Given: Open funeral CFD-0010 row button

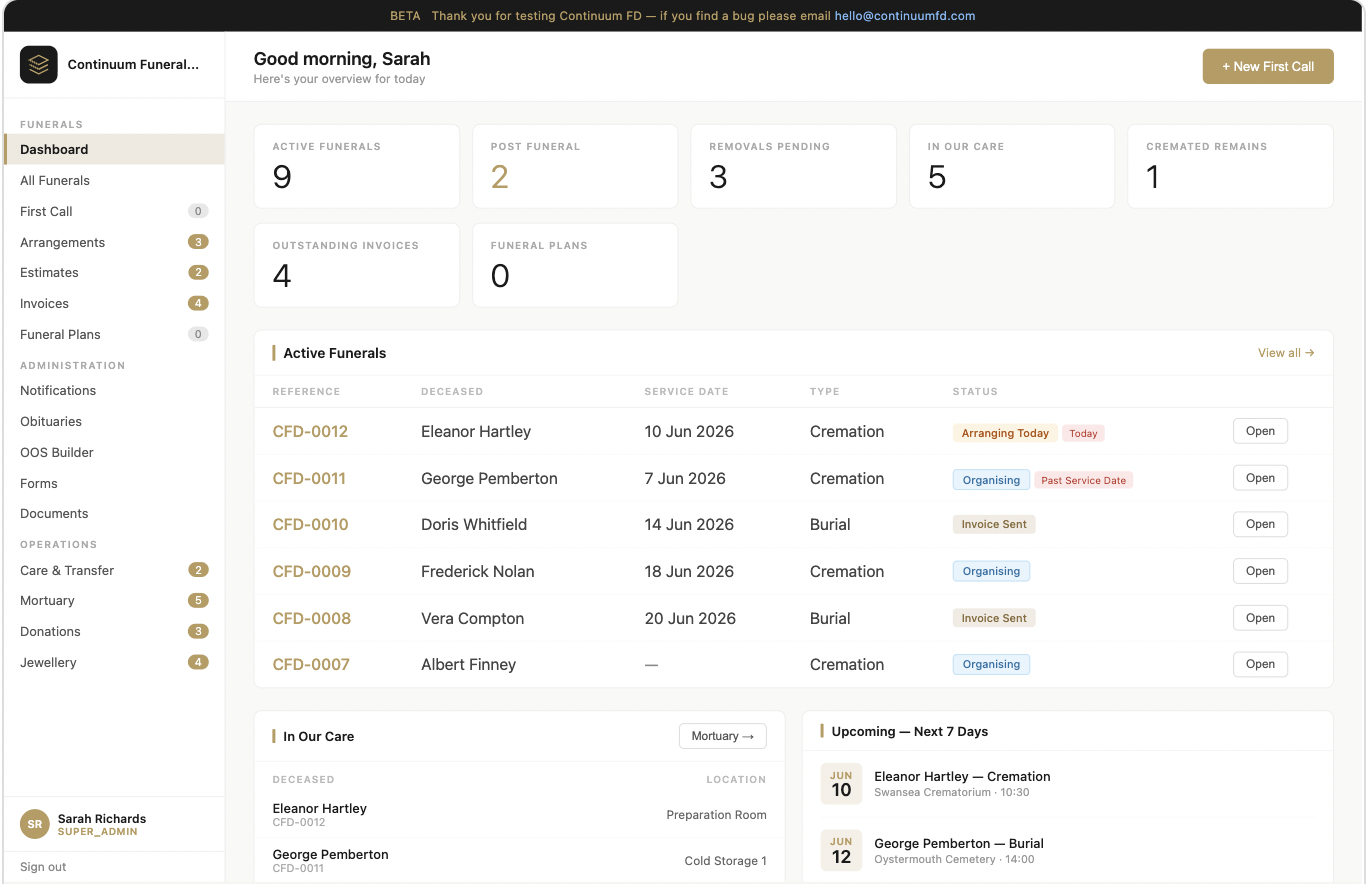Looking at the screenshot, I should (x=1260, y=524).
